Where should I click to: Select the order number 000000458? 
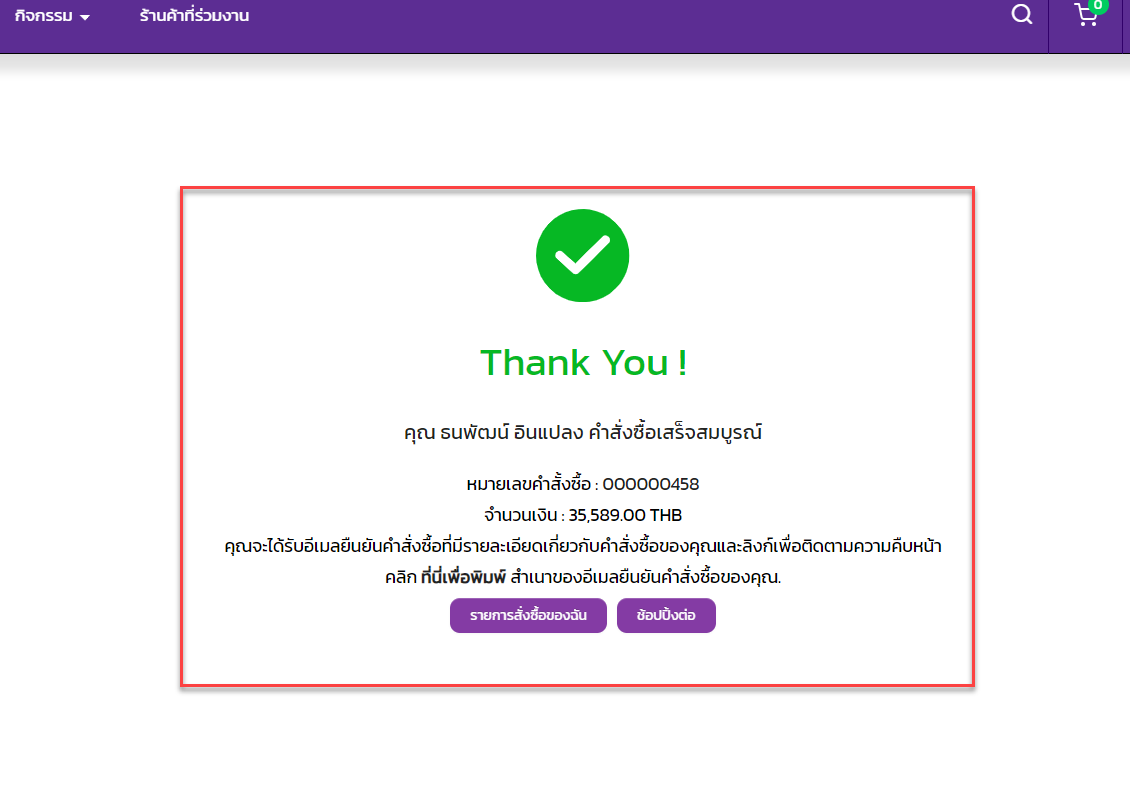(650, 485)
